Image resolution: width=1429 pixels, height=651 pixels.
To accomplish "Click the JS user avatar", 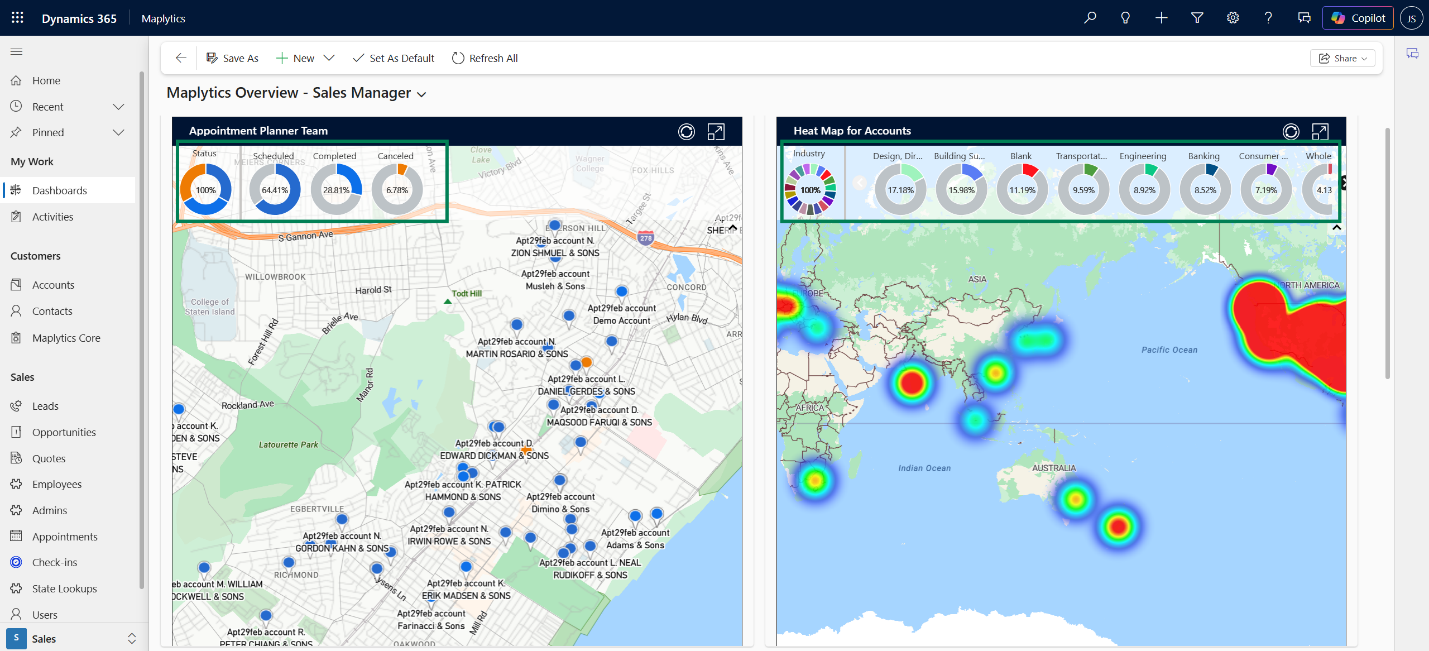I will (x=1411, y=18).
